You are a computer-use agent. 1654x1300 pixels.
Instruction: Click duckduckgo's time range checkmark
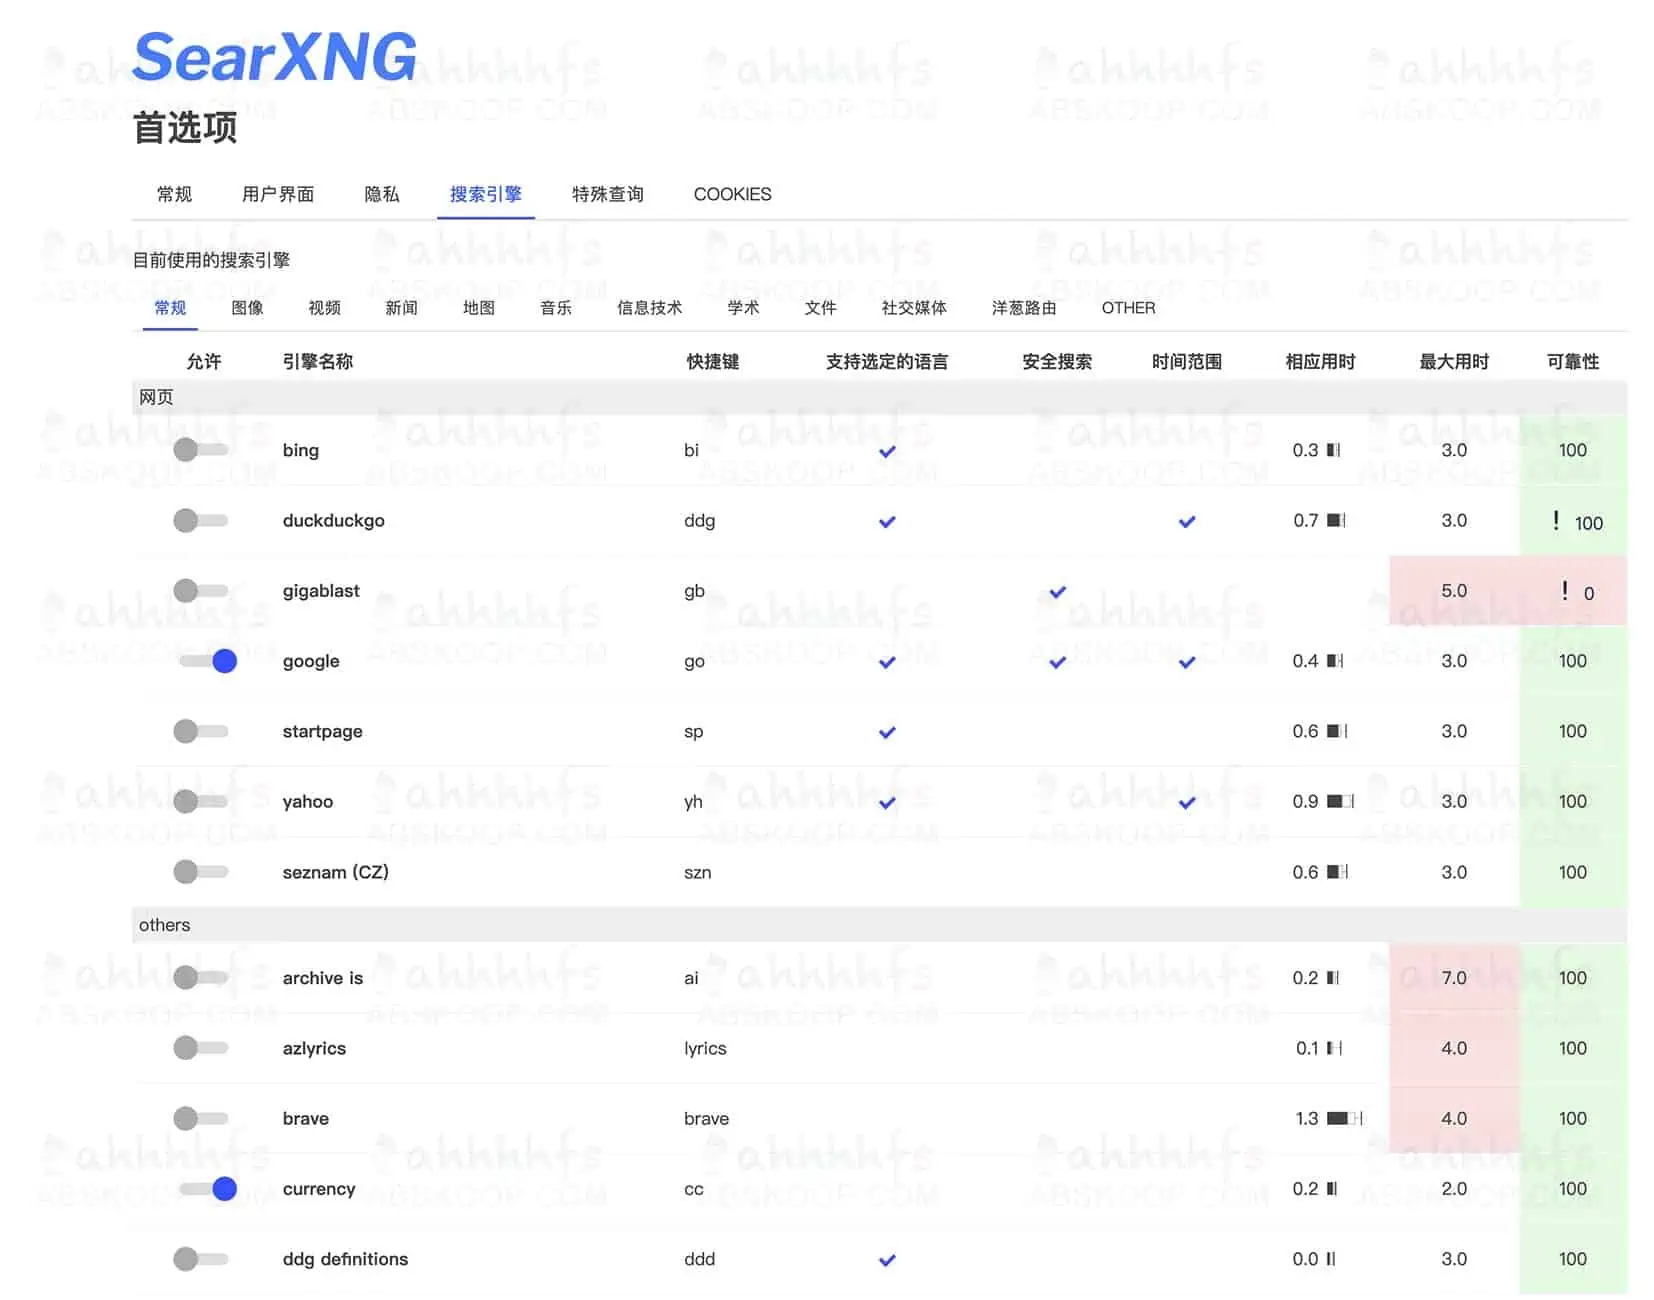pyautogui.click(x=1187, y=521)
